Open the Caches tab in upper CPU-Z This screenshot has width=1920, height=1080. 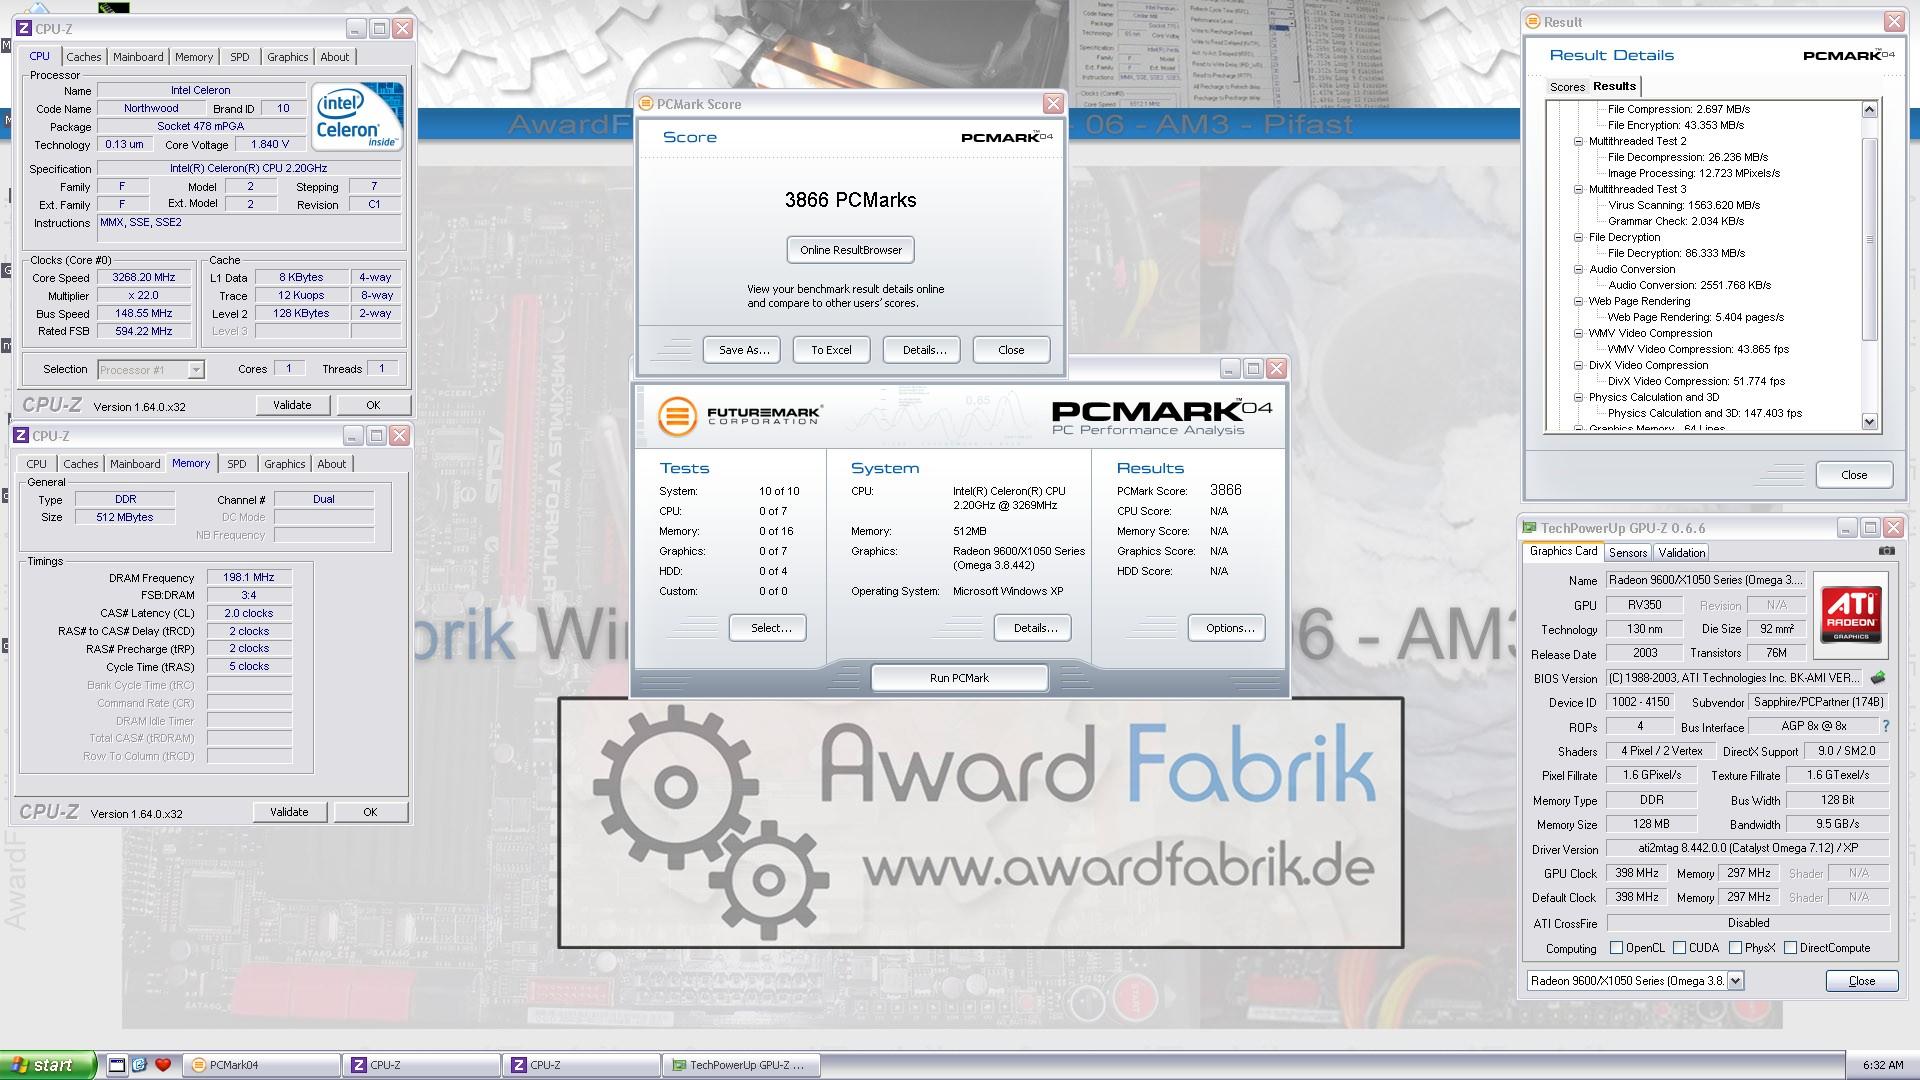pyautogui.click(x=84, y=57)
